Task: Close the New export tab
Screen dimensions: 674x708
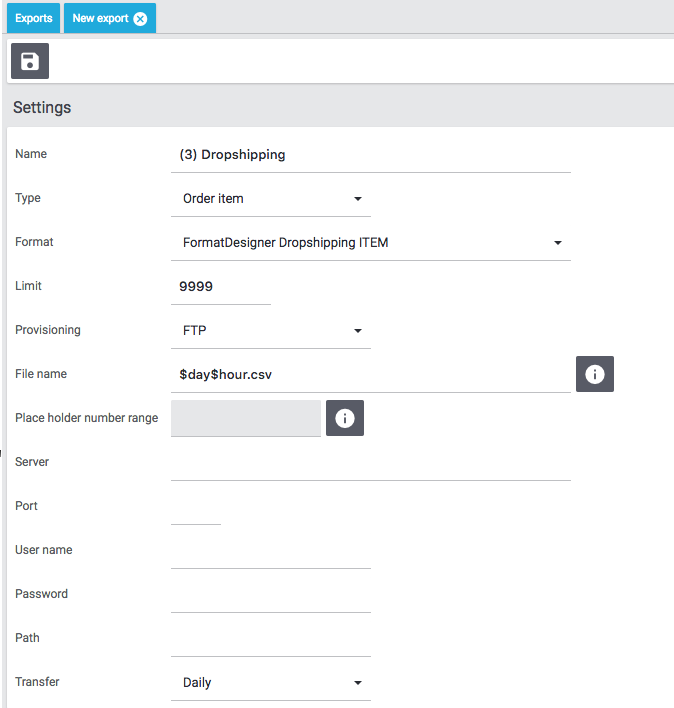Action: [x=140, y=19]
